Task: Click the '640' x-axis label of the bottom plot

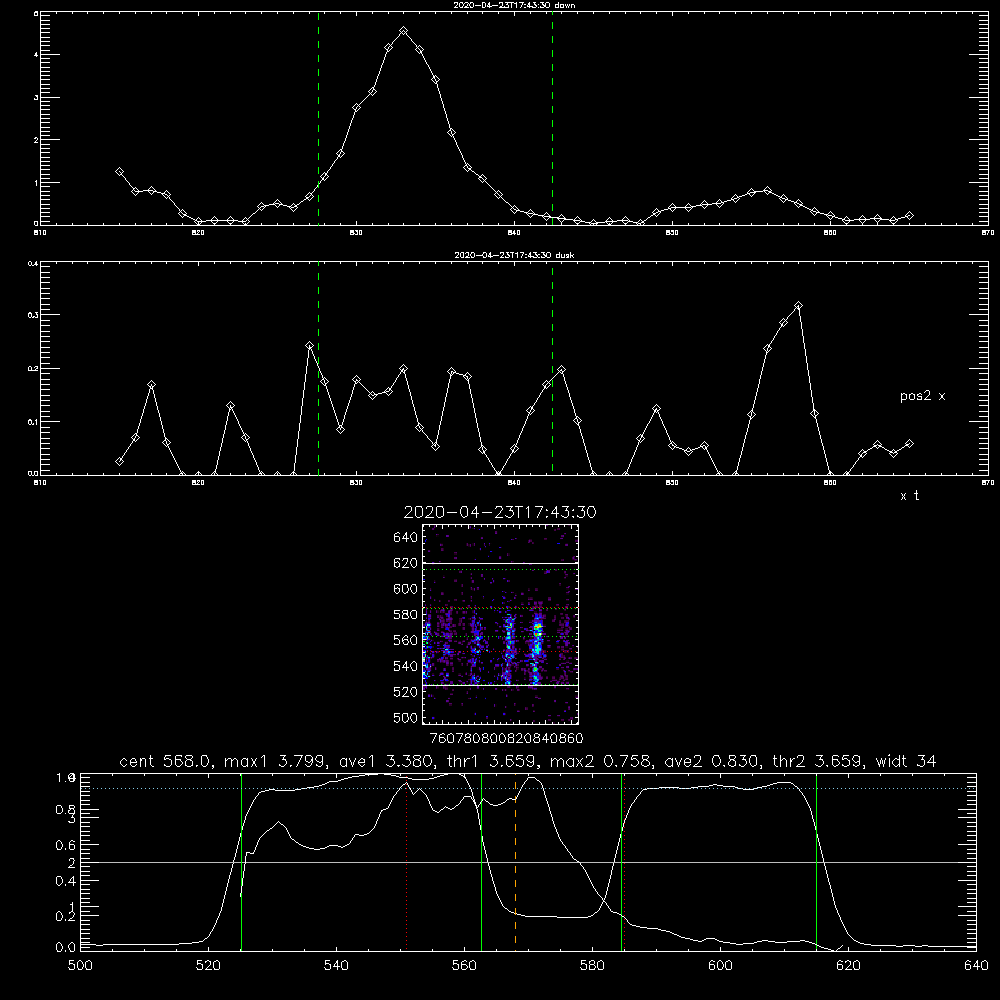Action: click(x=976, y=966)
